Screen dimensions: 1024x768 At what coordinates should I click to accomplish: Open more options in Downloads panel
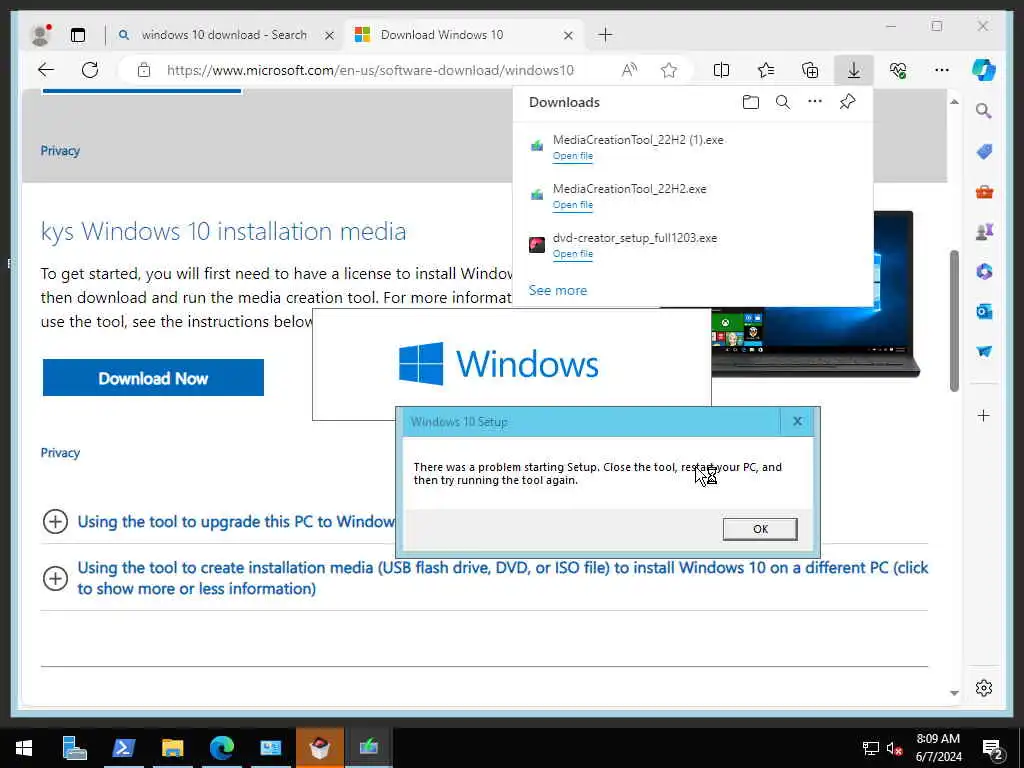[815, 101]
